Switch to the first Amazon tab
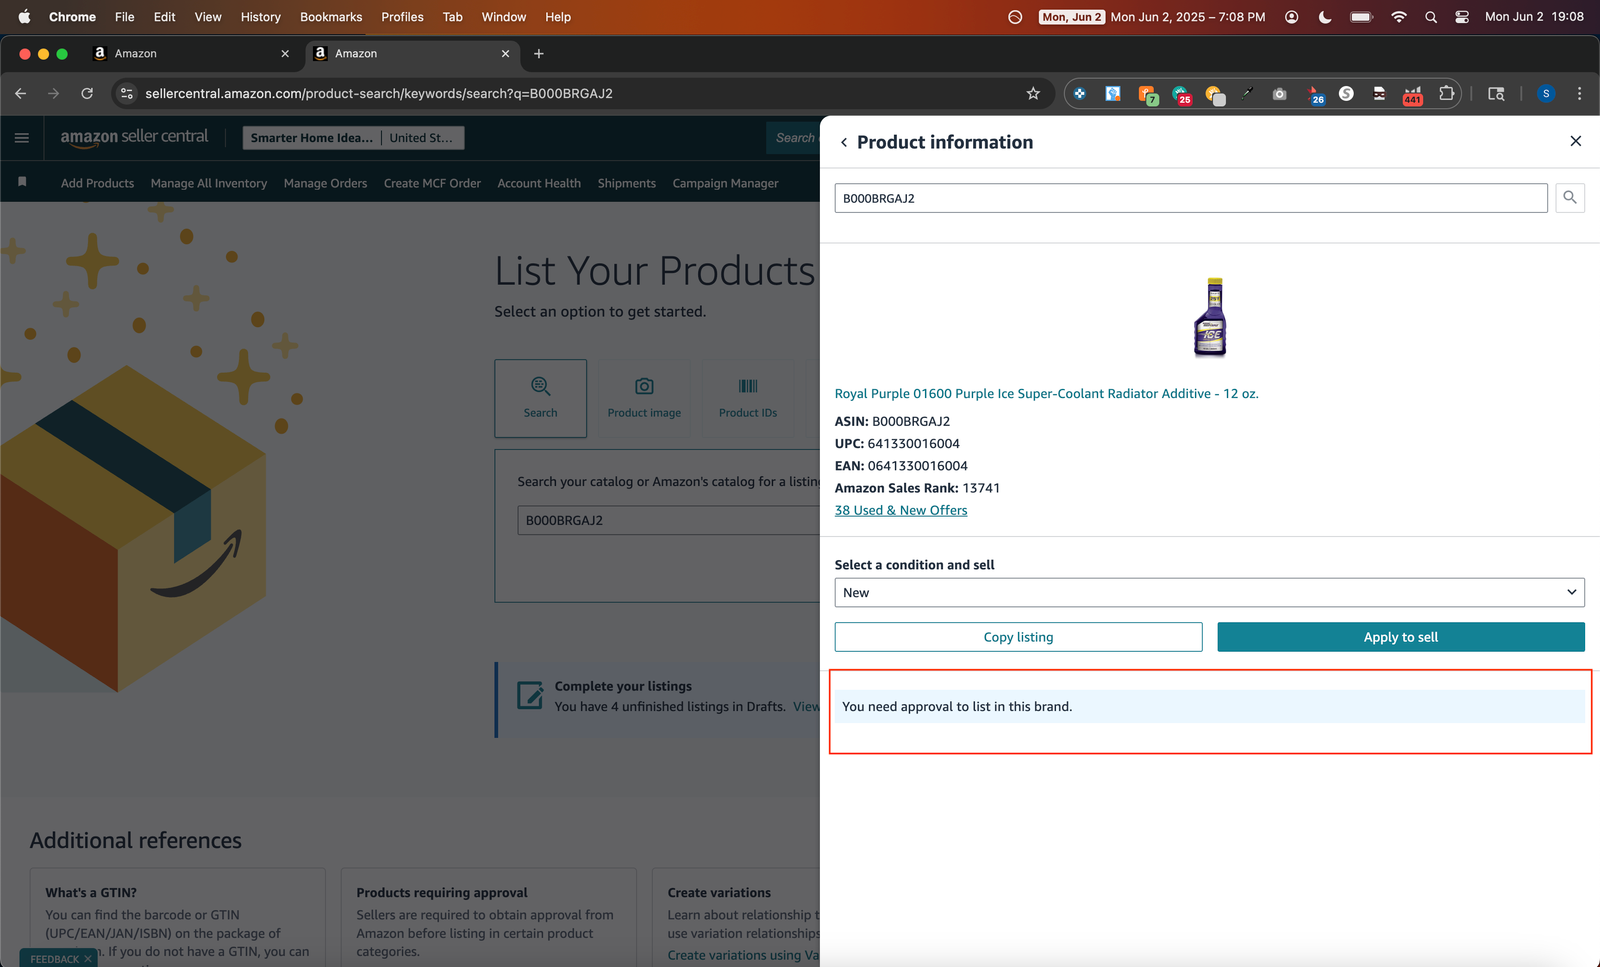The height and width of the screenshot is (967, 1600). (x=190, y=54)
